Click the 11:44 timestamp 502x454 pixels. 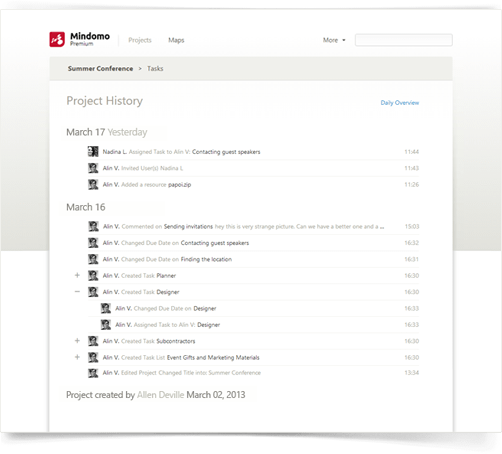click(x=412, y=152)
